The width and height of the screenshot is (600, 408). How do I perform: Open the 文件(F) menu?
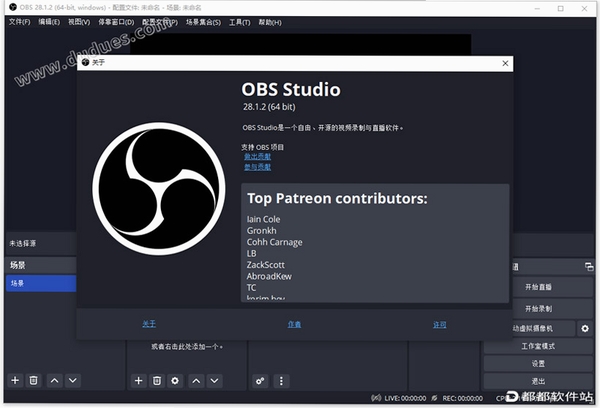pos(20,22)
